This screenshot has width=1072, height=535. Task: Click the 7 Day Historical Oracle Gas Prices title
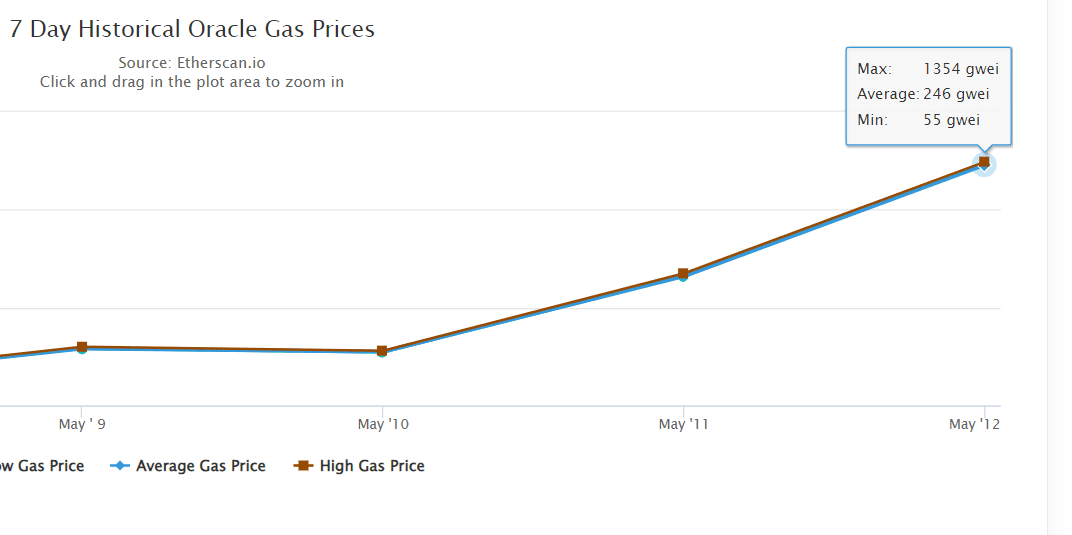tap(192, 29)
